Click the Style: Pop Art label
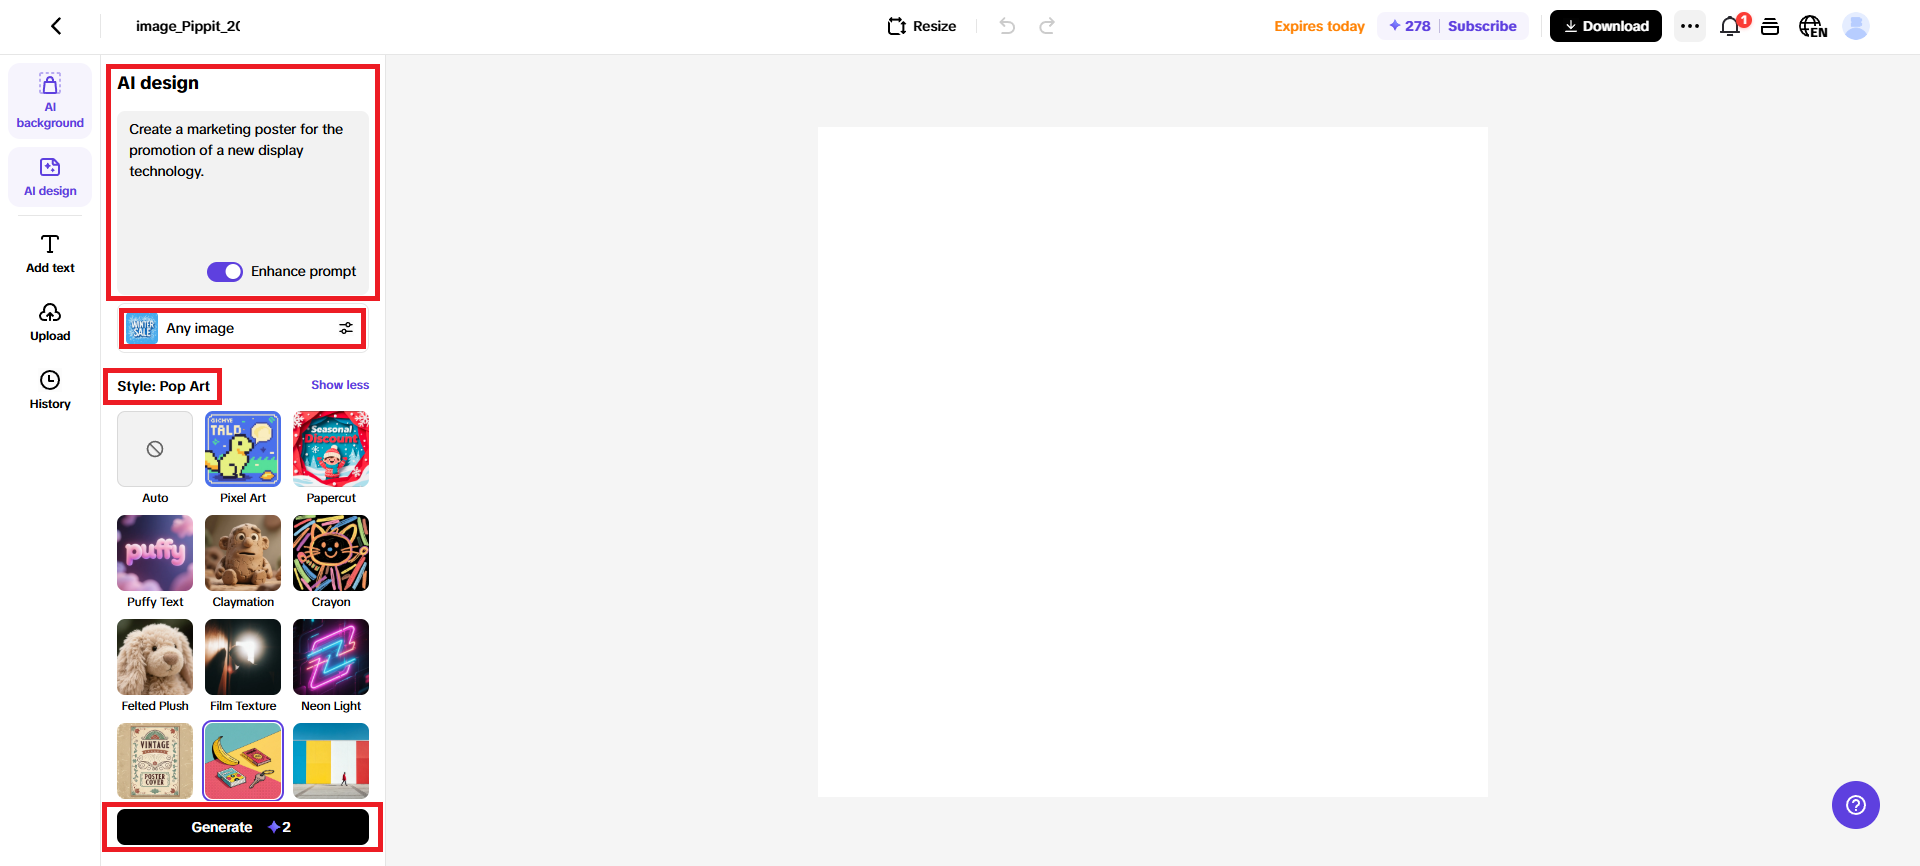The image size is (1920, 866). point(163,386)
